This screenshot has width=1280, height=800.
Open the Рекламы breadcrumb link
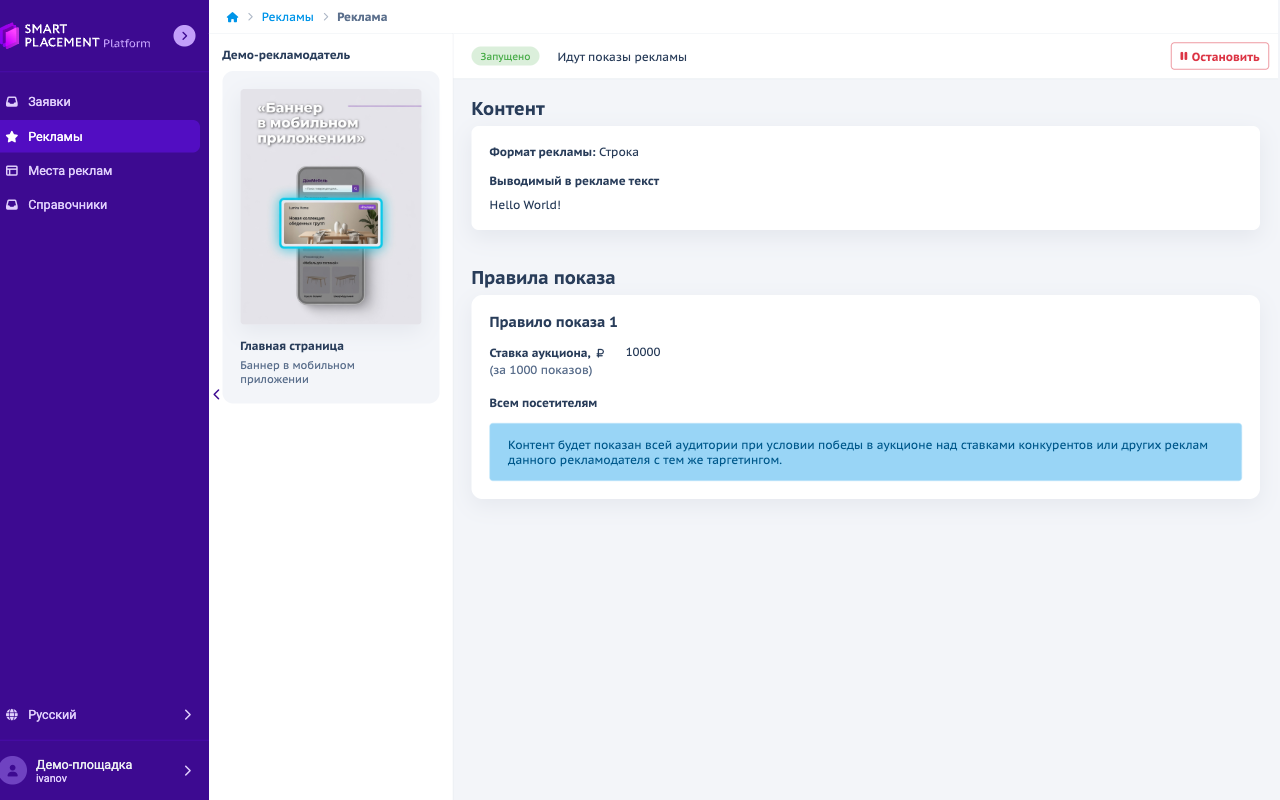(x=288, y=17)
